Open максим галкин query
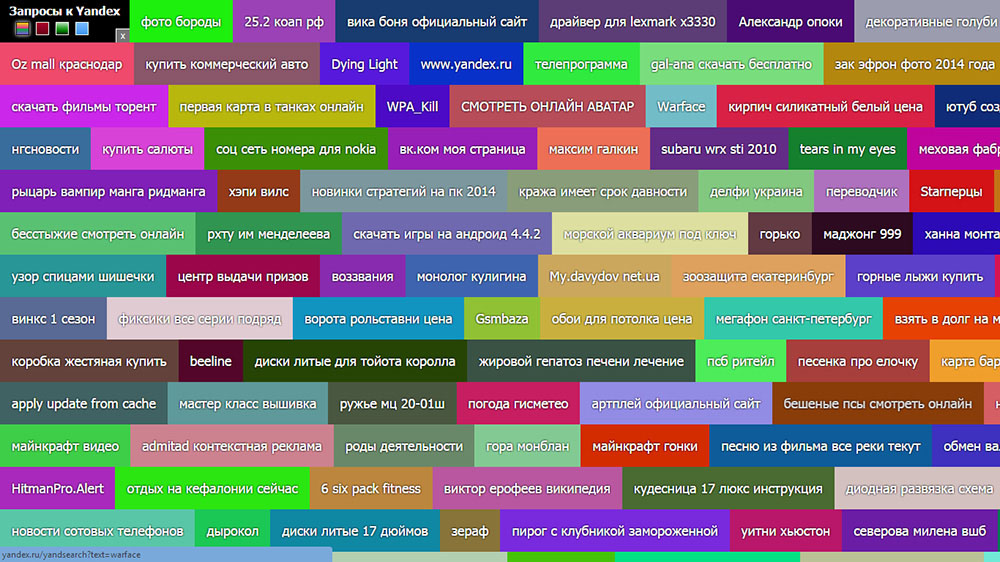 tap(594, 149)
